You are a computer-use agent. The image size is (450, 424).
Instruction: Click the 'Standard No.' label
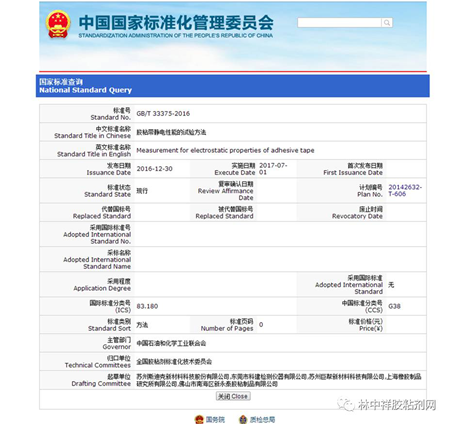[x=111, y=117]
